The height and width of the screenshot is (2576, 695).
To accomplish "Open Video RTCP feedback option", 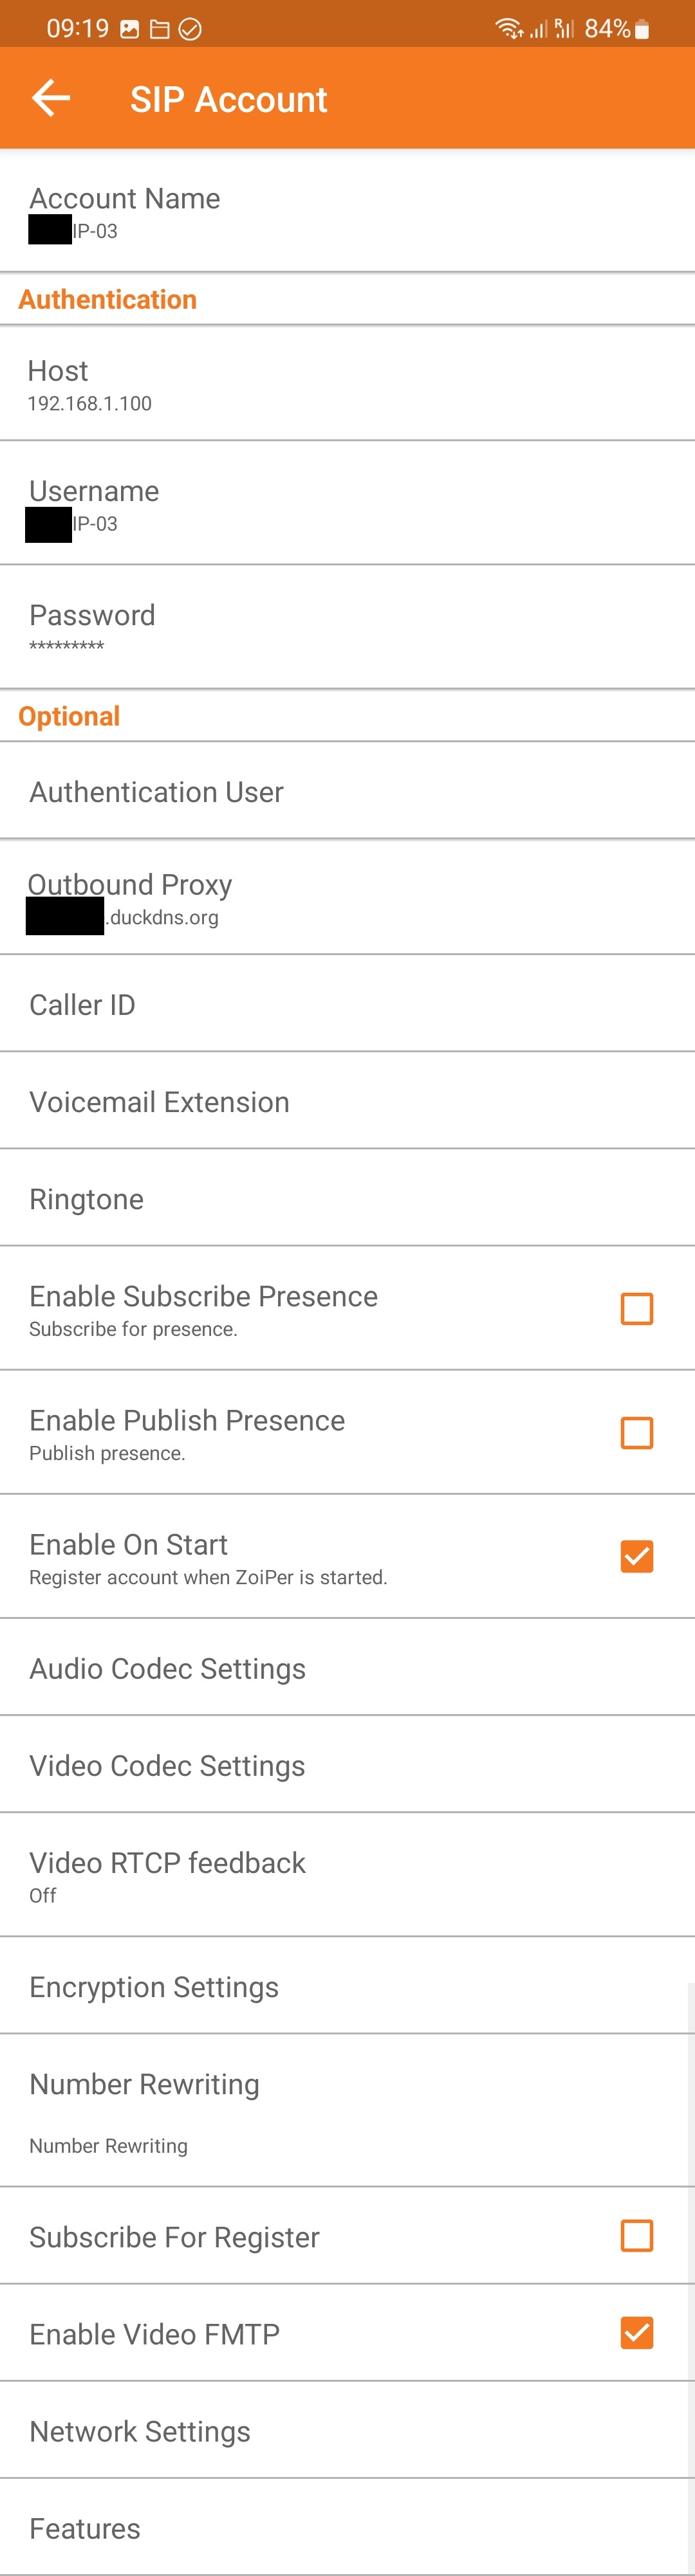I will pos(347,1875).
